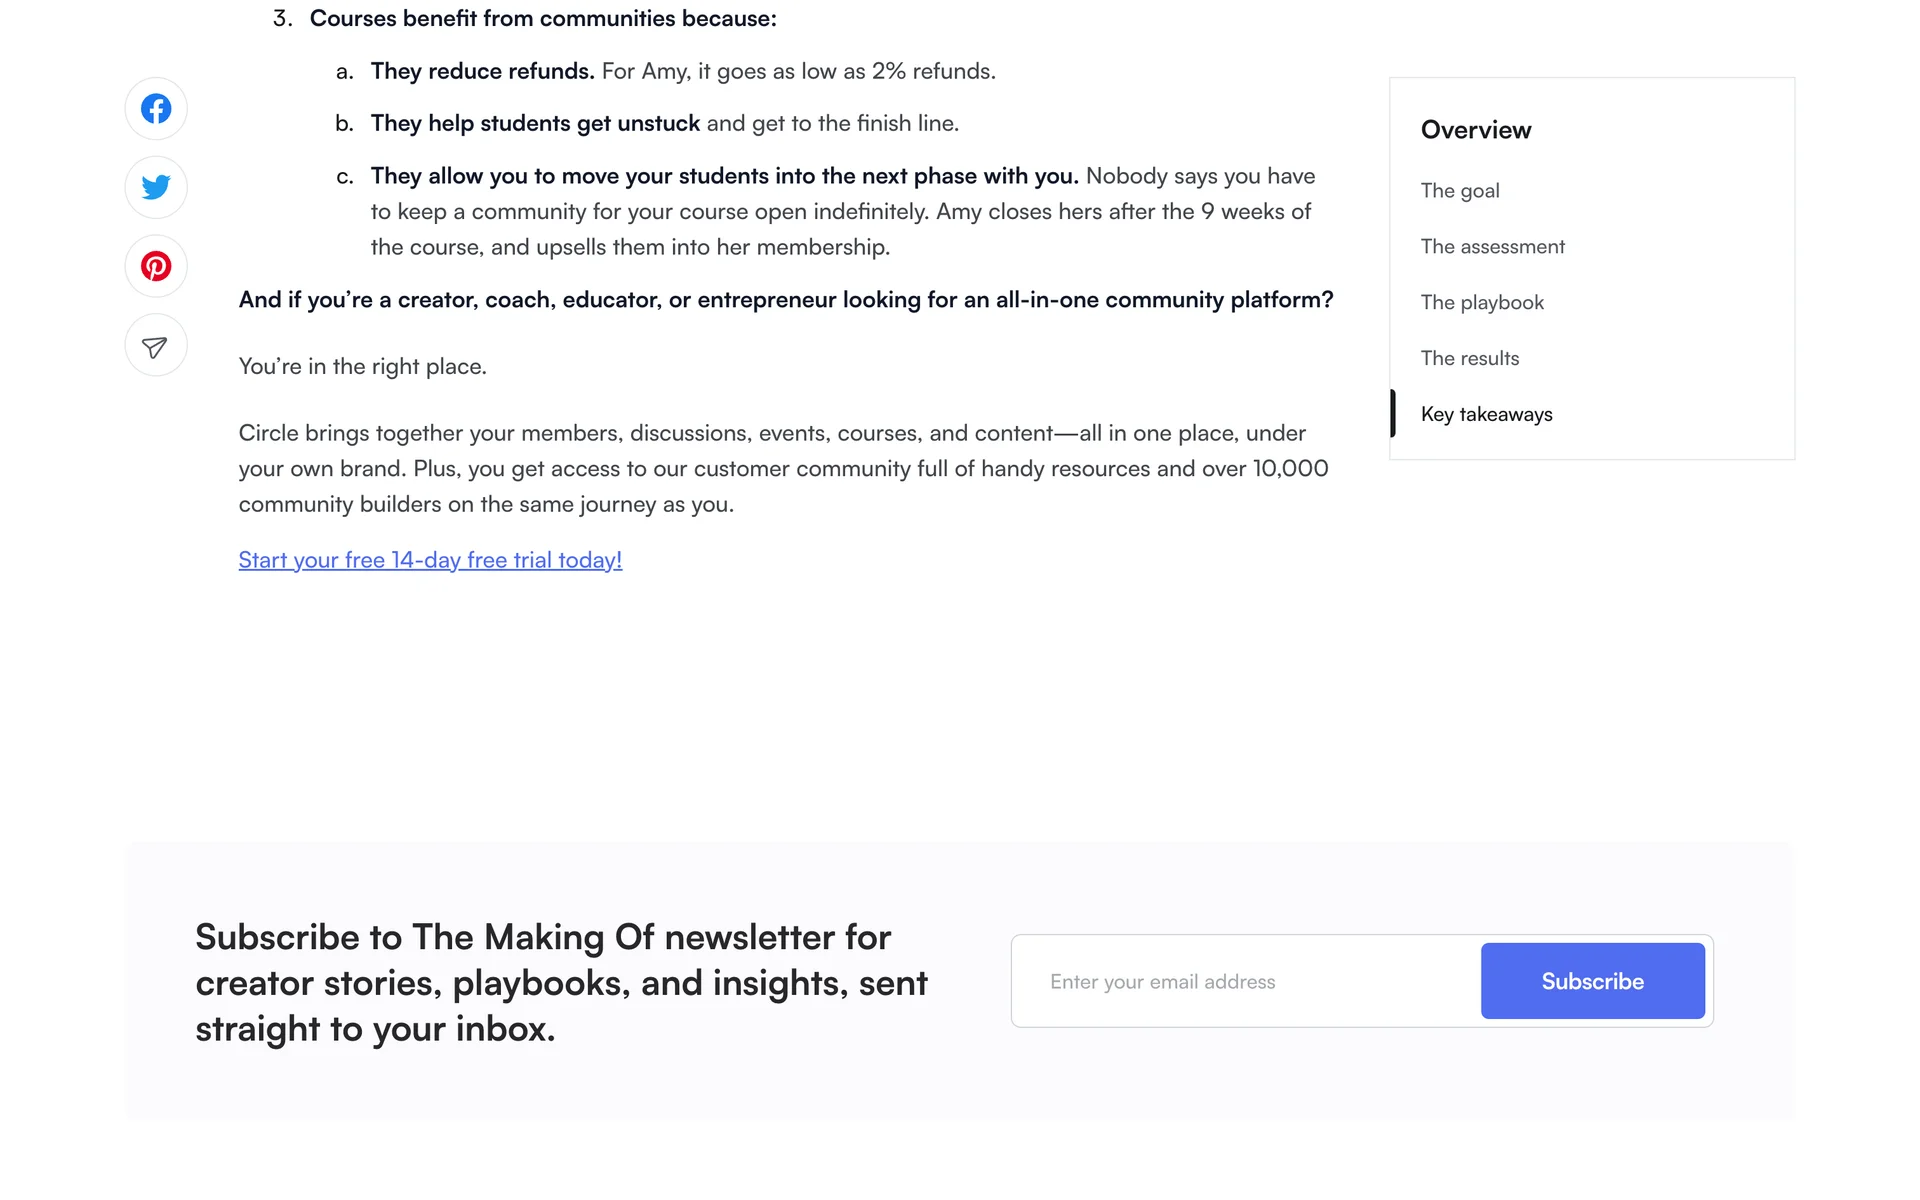Screen dimensions: 1920x1200
Task: Click "Courses benefit from communities because" item
Action: pyautogui.click(x=542, y=19)
